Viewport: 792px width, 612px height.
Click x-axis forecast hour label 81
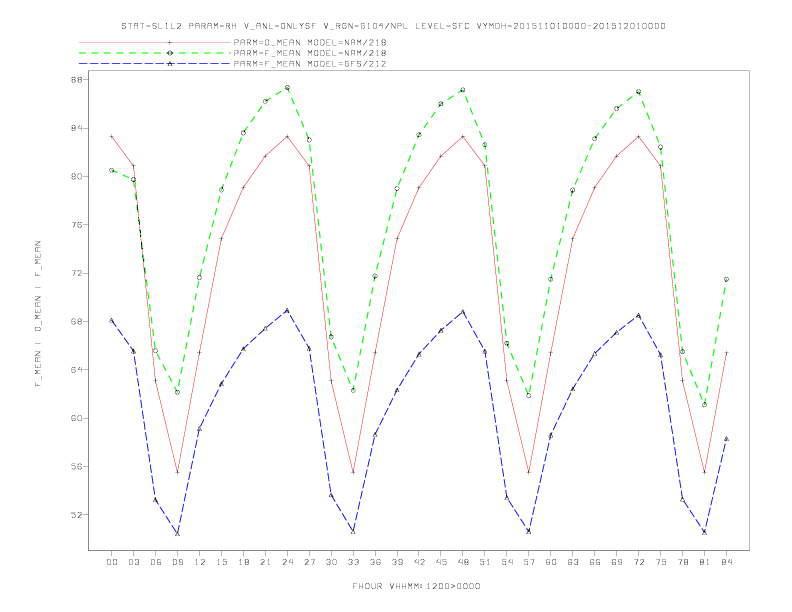(x=705, y=562)
